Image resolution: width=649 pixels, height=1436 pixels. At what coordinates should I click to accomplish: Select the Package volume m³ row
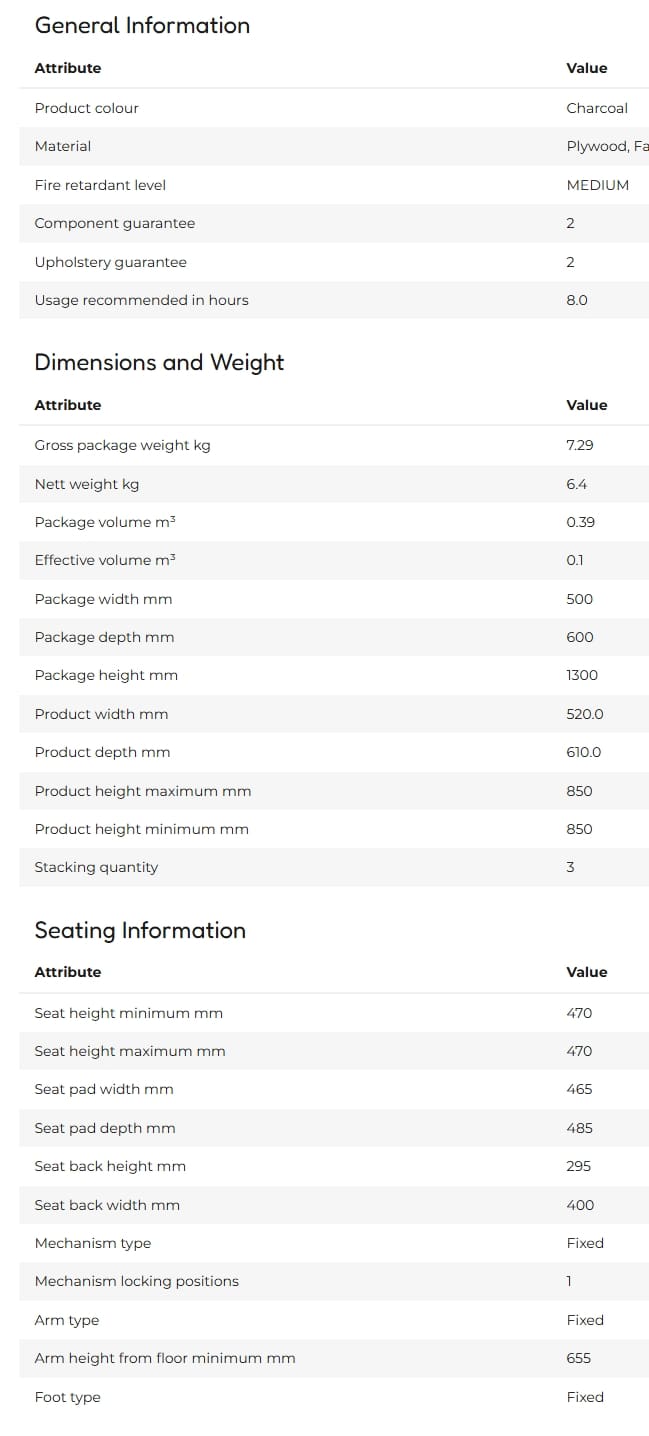(x=334, y=522)
